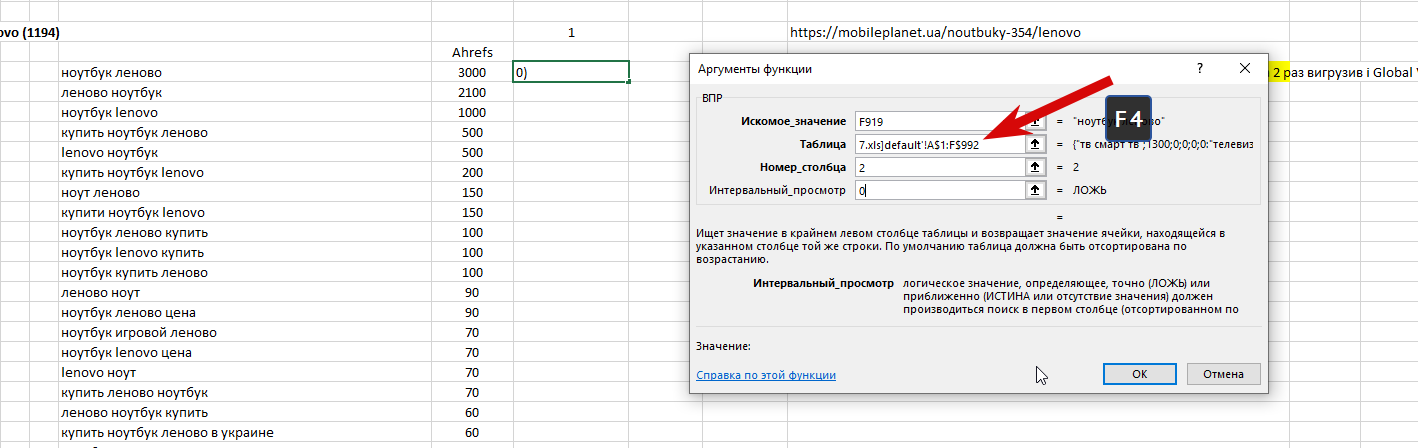Select cell 'леново ноутбук'

click(x=245, y=92)
